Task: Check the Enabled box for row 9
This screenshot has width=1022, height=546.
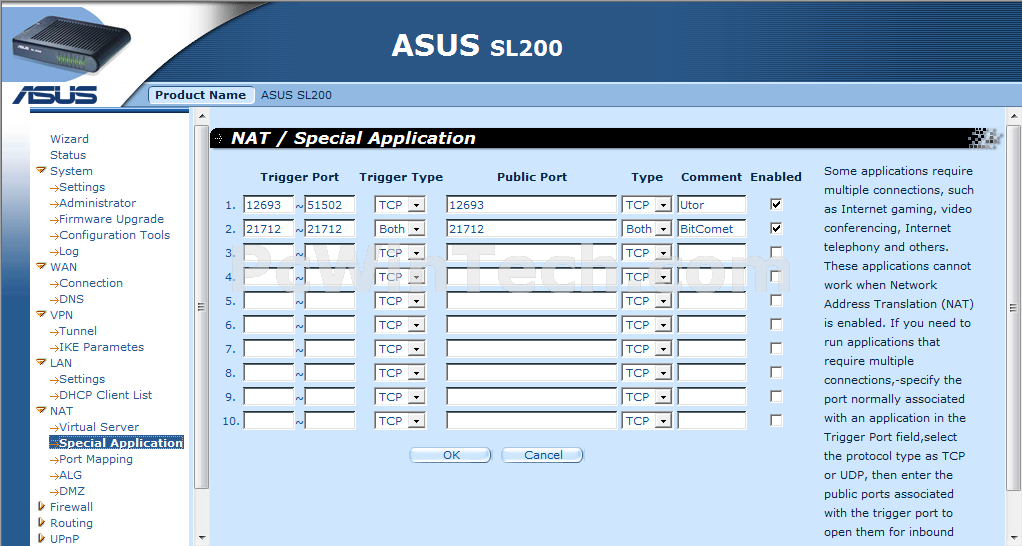Action: 776,396
